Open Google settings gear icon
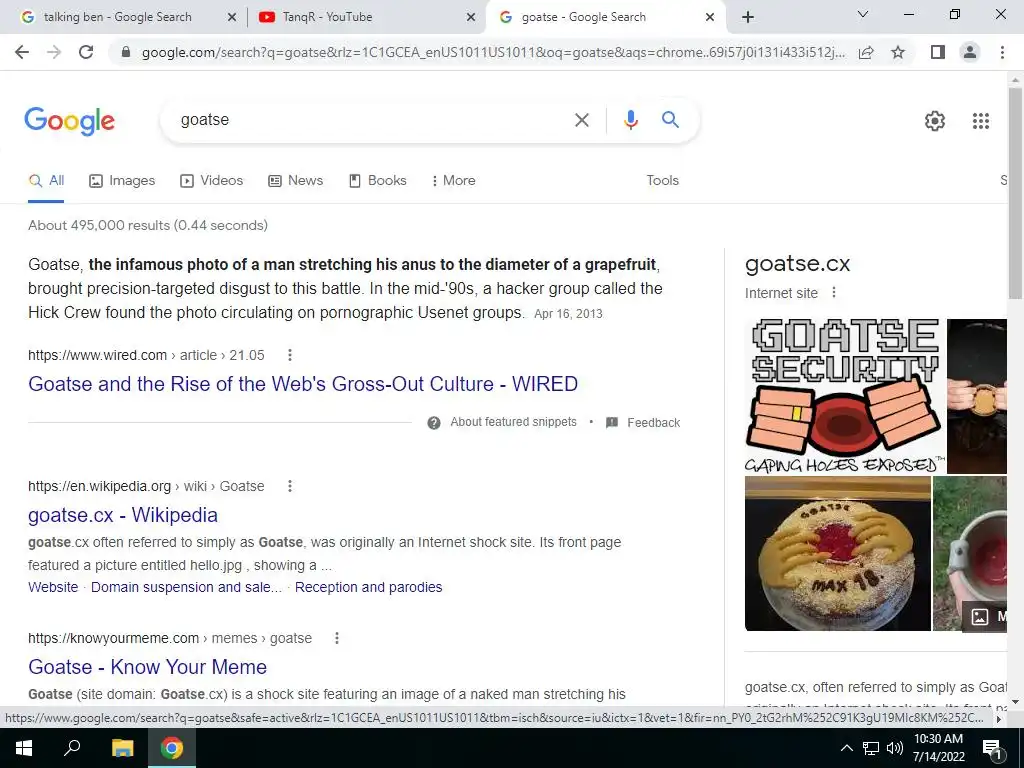 (x=935, y=121)
